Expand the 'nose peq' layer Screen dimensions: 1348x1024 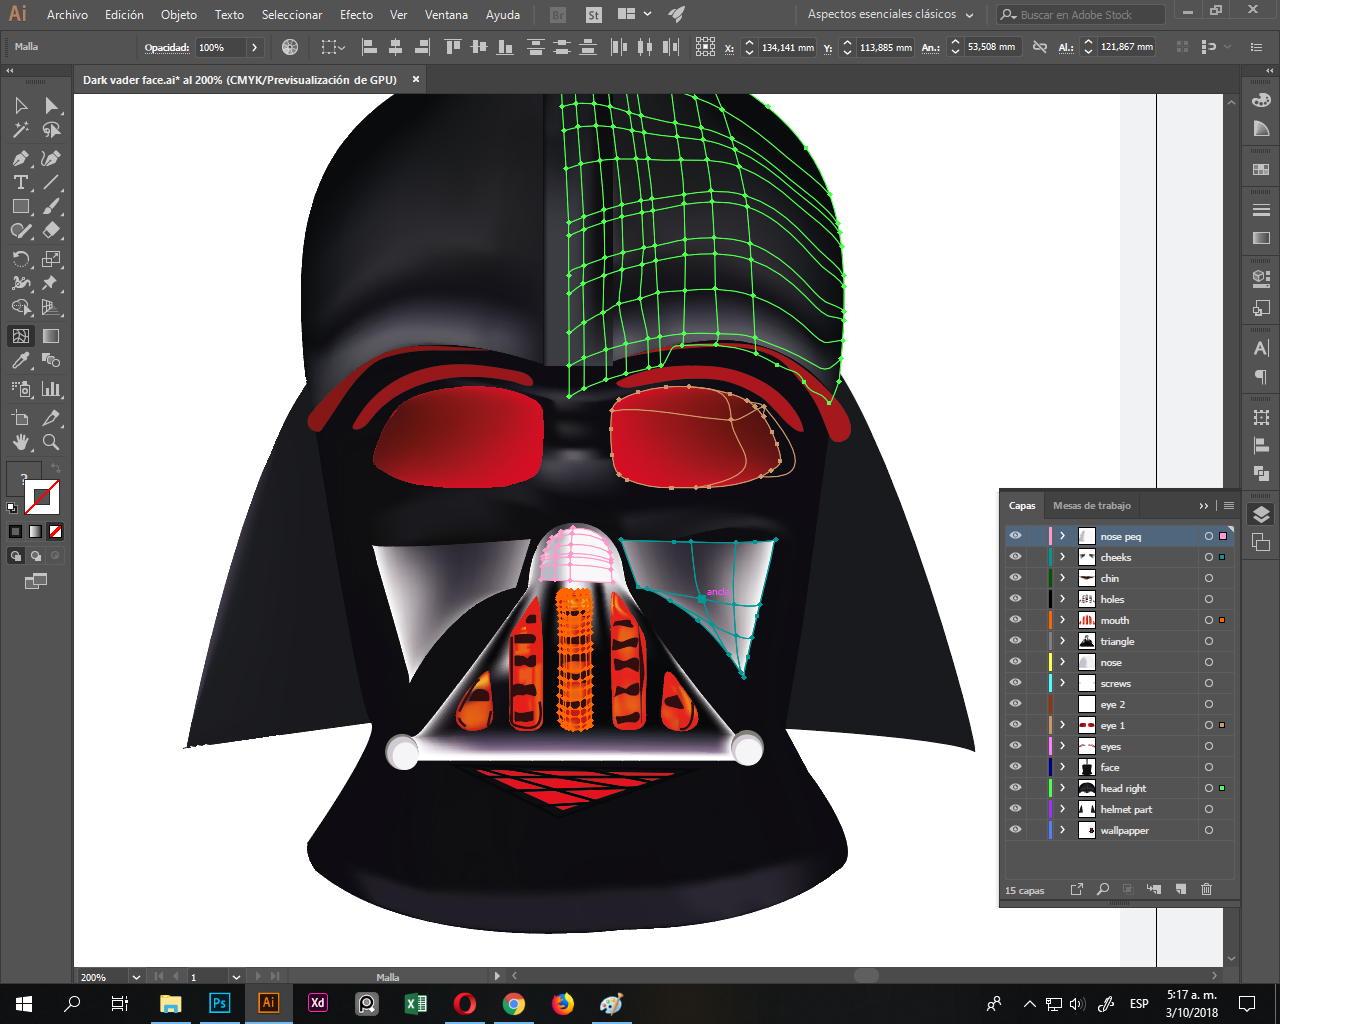point(1063,536)
